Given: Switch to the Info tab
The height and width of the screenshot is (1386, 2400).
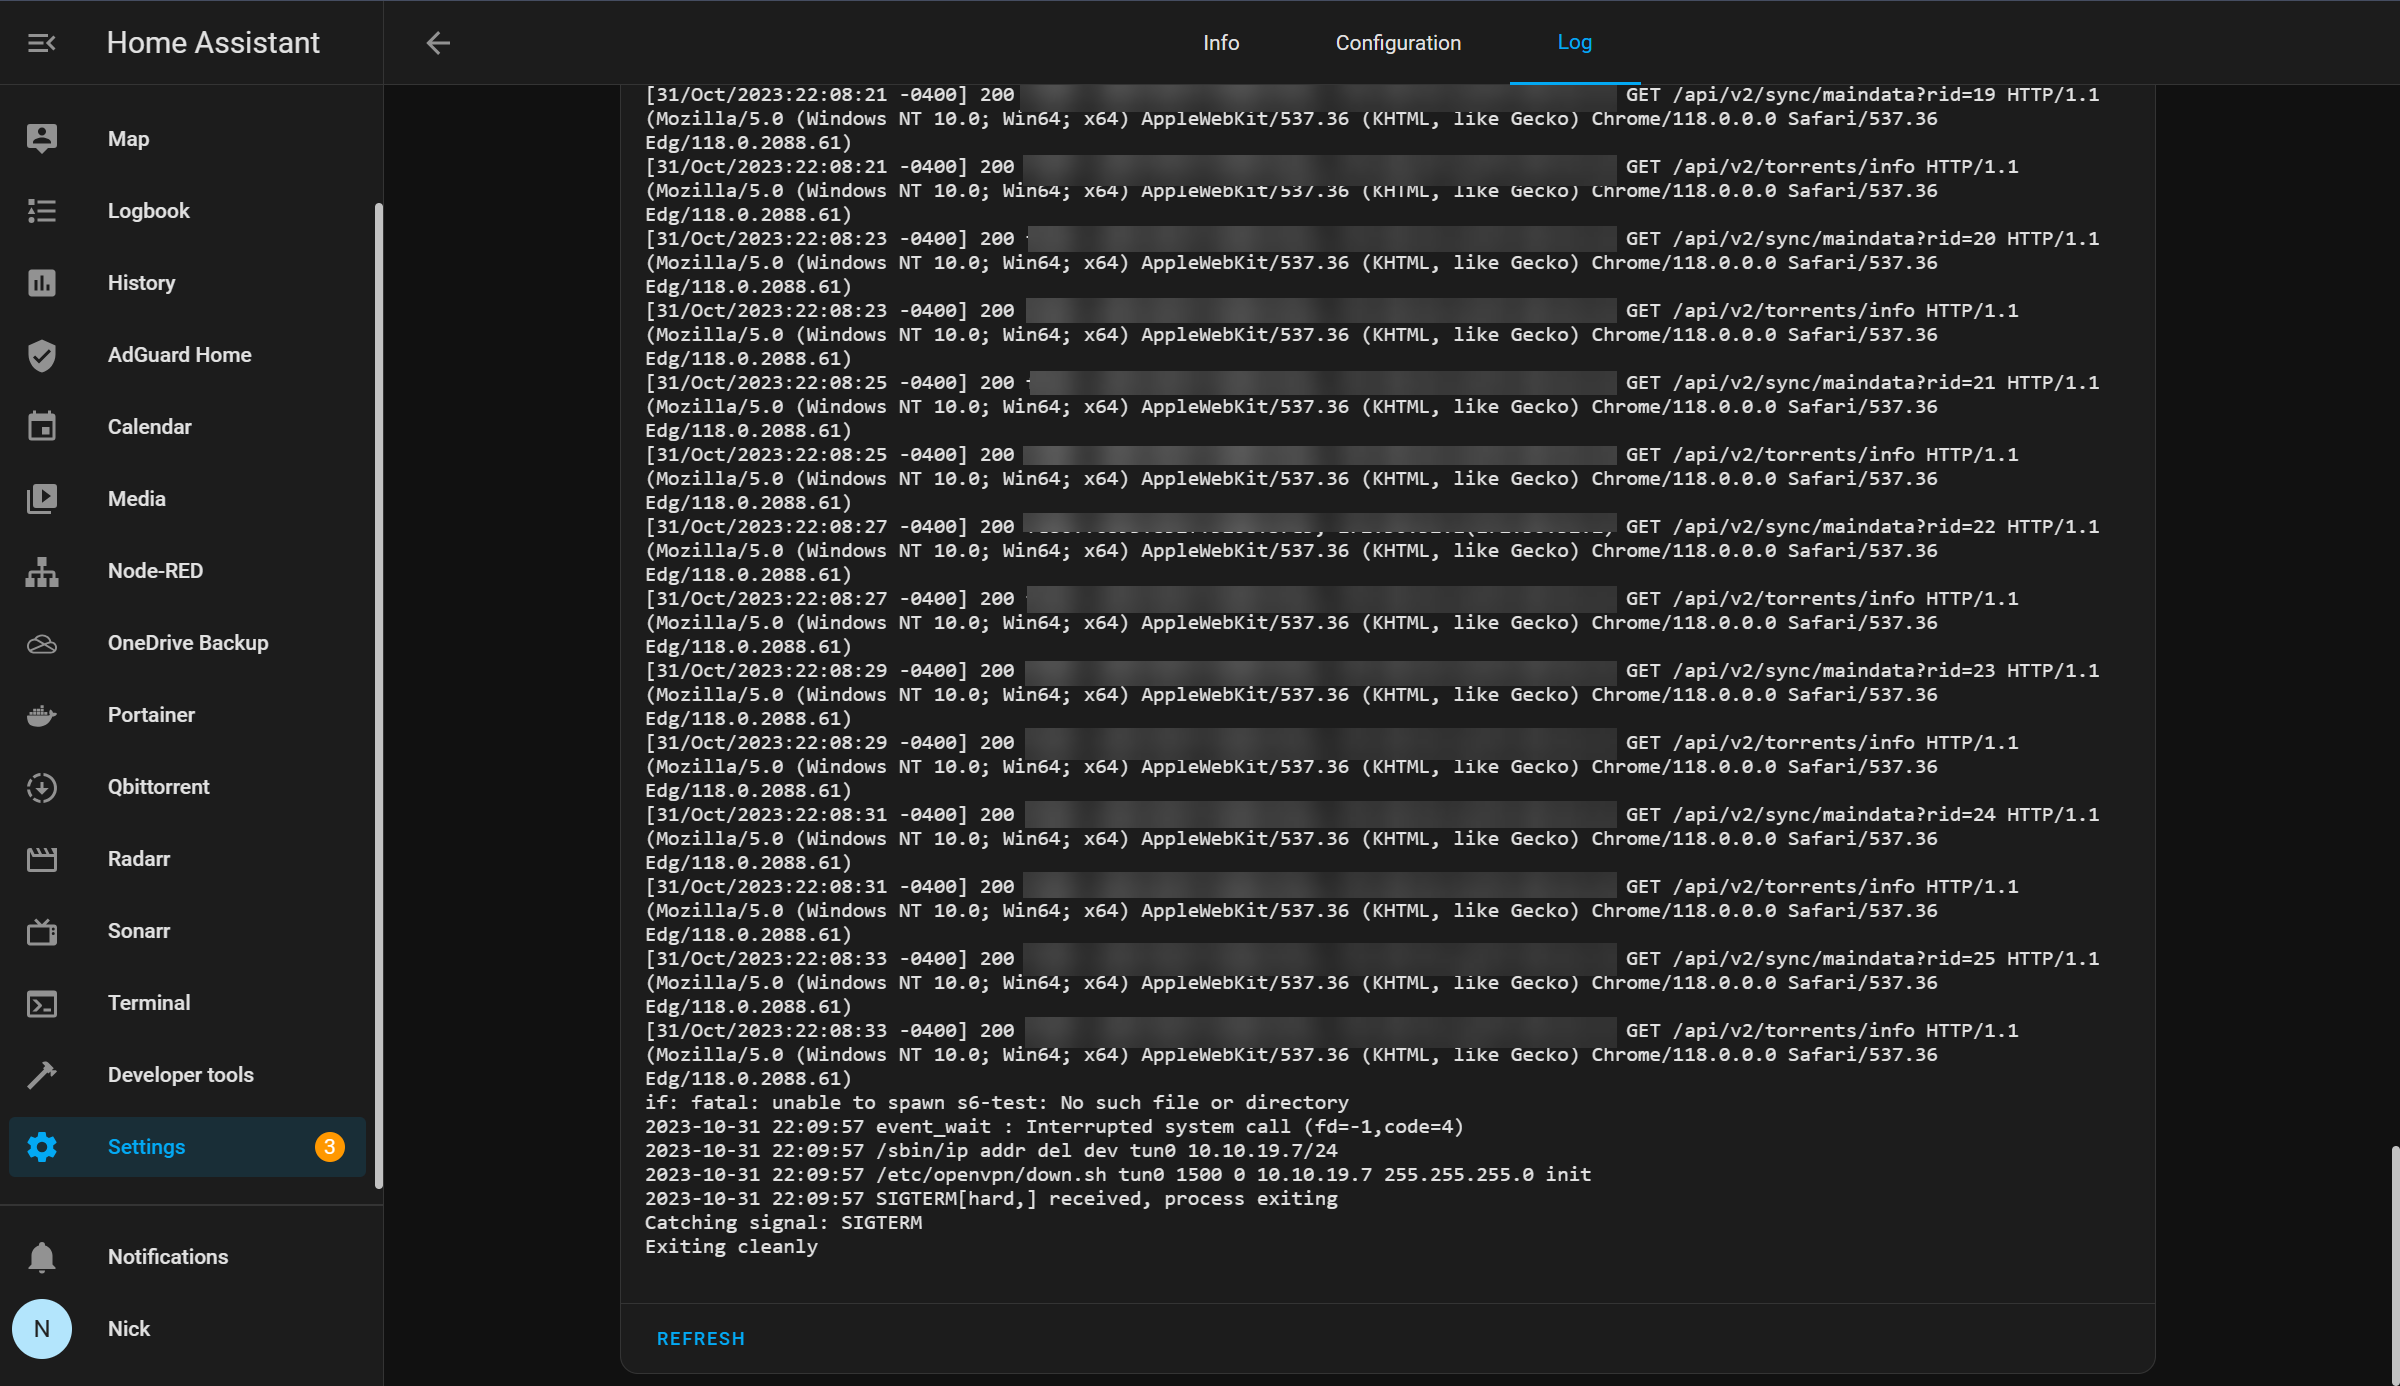Looking at the screenshot, I should [1221, 42].
